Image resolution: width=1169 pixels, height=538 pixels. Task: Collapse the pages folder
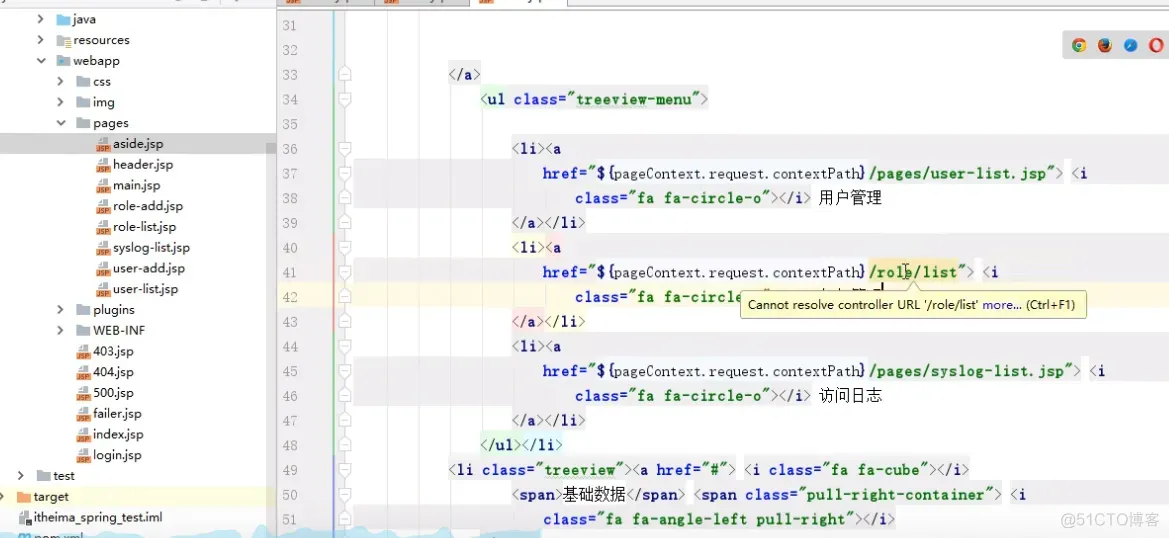click(x=60, y=124)
